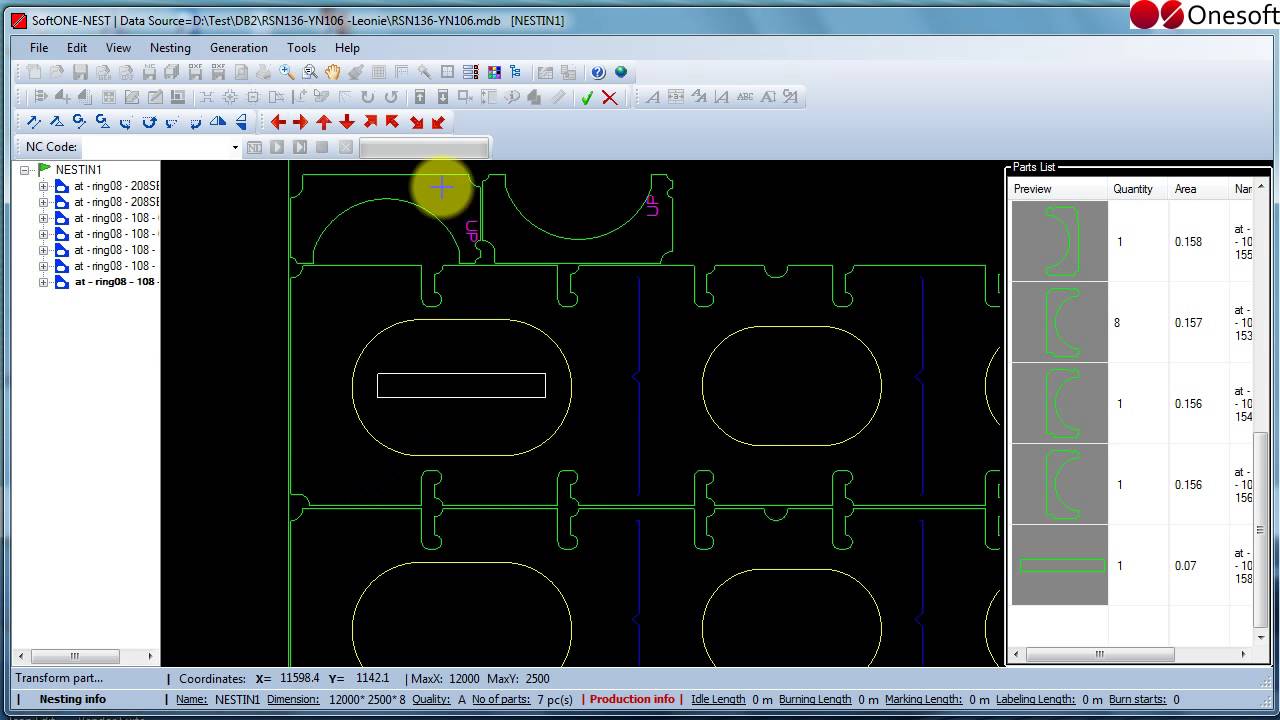The image size is (1280, 720).
Task: Click the No of parts link
Action: [x=502, y=699]
